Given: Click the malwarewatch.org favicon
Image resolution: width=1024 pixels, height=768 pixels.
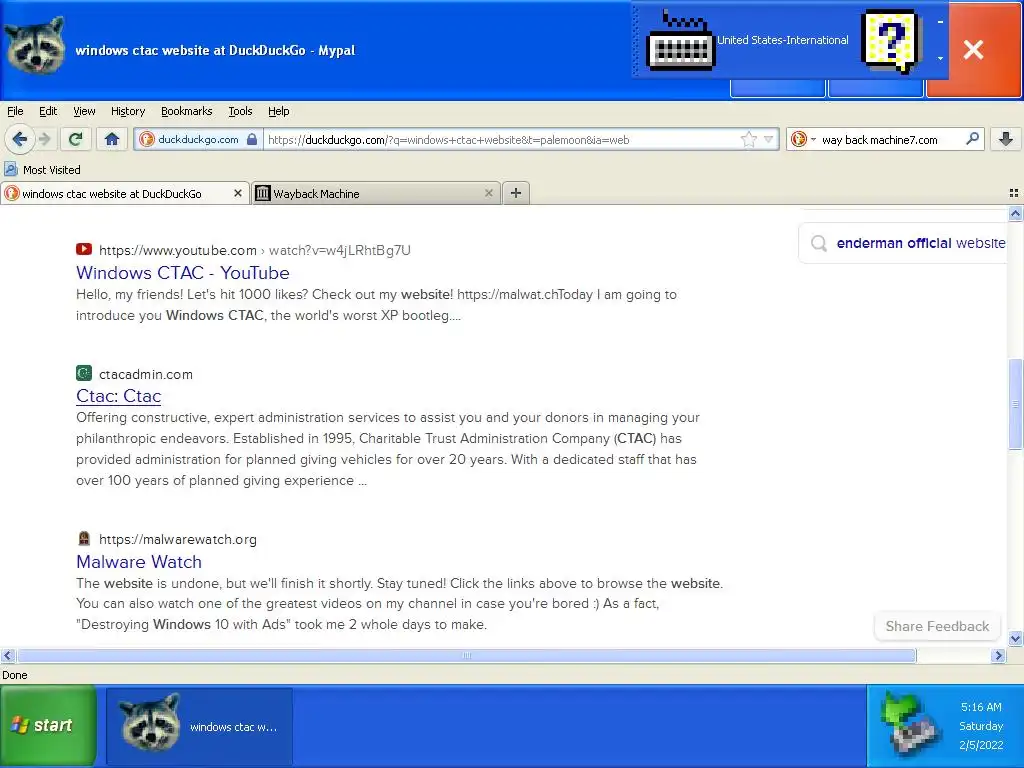Looking at the screenshot, I should [x=84, y=538].
